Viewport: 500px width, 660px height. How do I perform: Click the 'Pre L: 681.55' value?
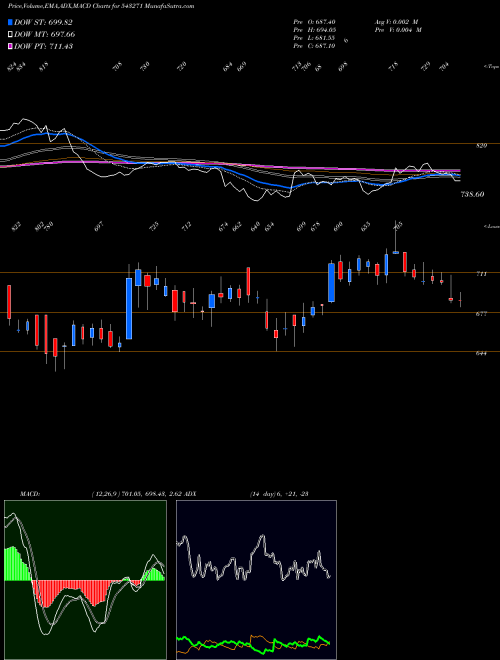(314, 38)
